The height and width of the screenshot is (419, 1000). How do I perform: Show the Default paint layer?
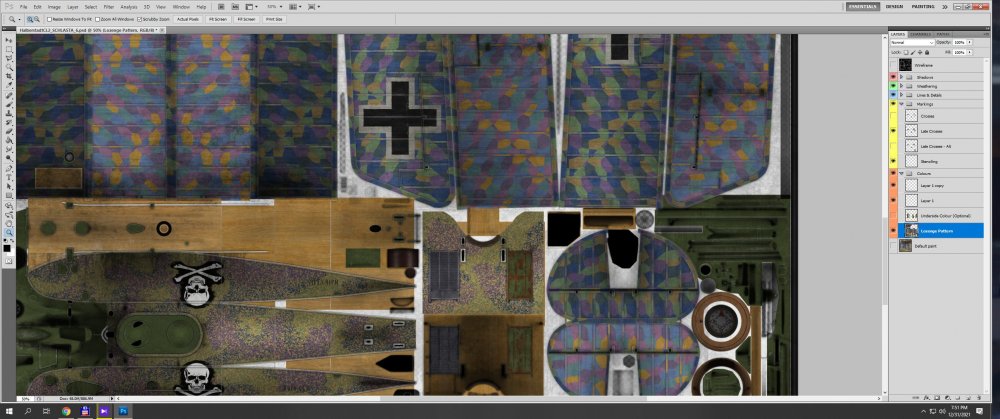click(x=893, y=246)
